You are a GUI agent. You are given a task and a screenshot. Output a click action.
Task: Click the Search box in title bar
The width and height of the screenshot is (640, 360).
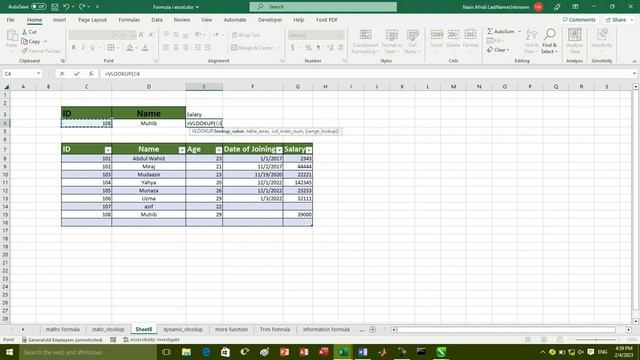(323, 7)
